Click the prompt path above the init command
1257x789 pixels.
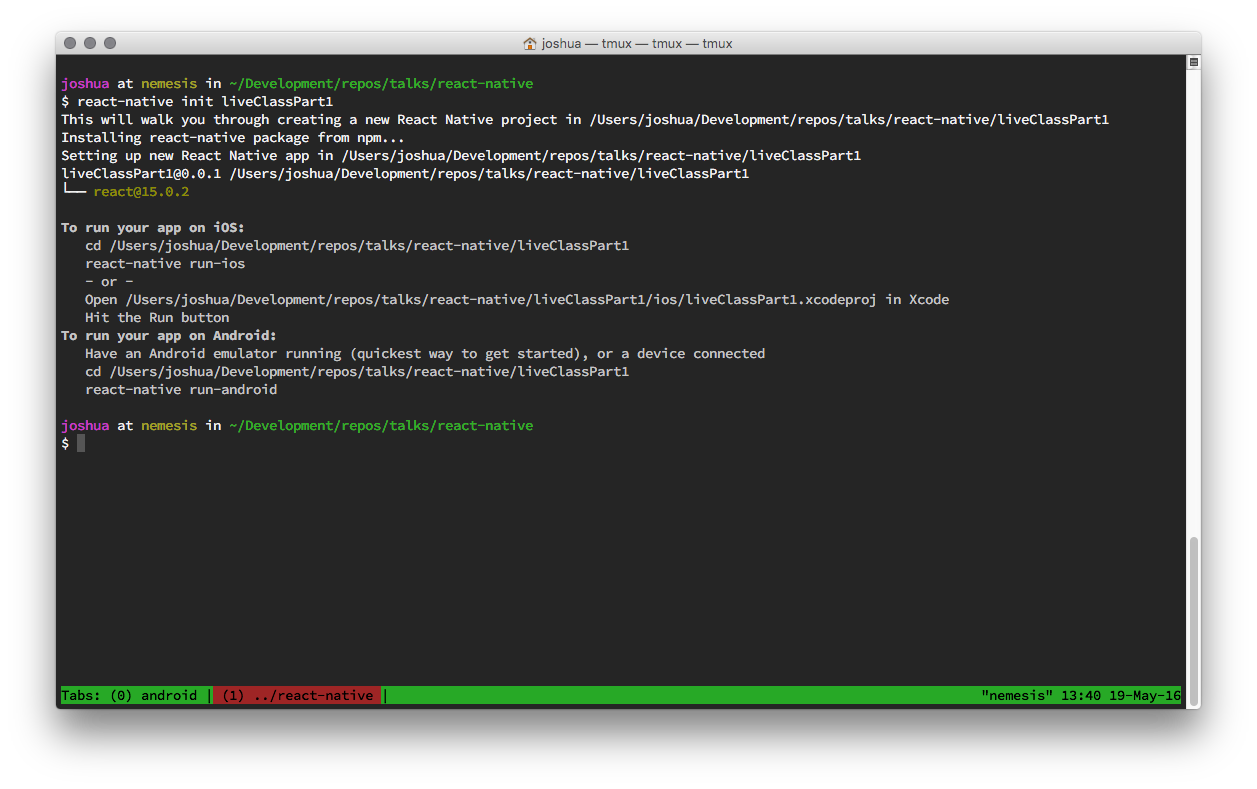coord(381,84)
